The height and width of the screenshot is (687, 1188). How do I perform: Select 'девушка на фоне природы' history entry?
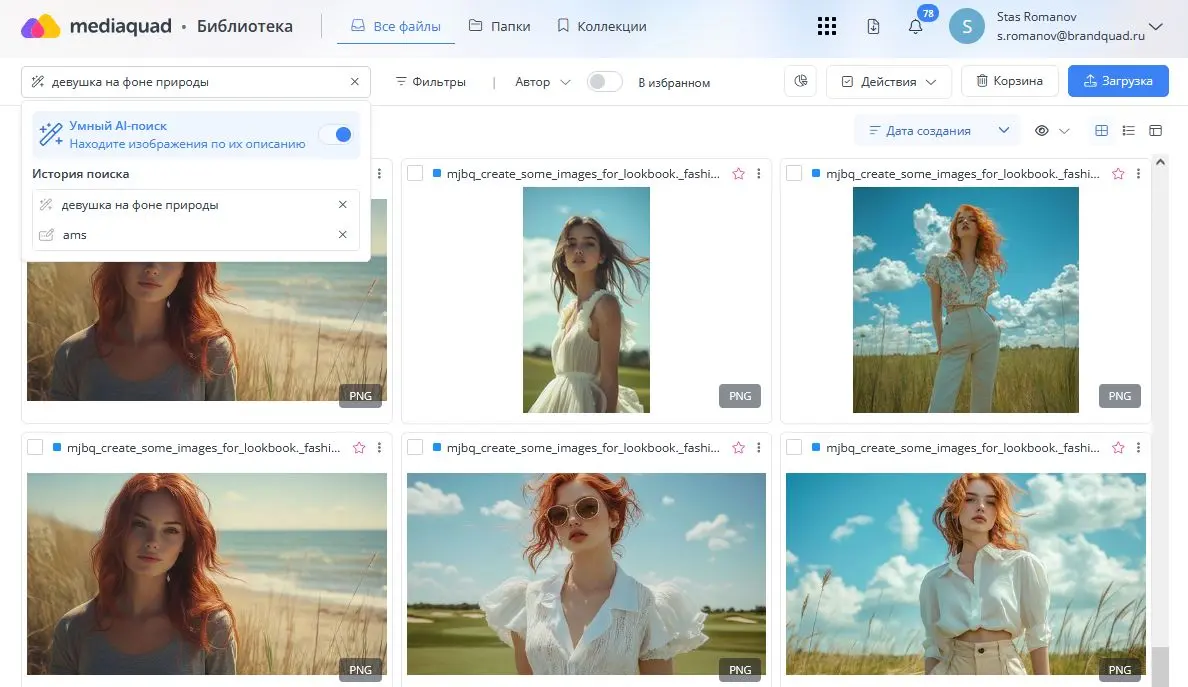(140, 205)
